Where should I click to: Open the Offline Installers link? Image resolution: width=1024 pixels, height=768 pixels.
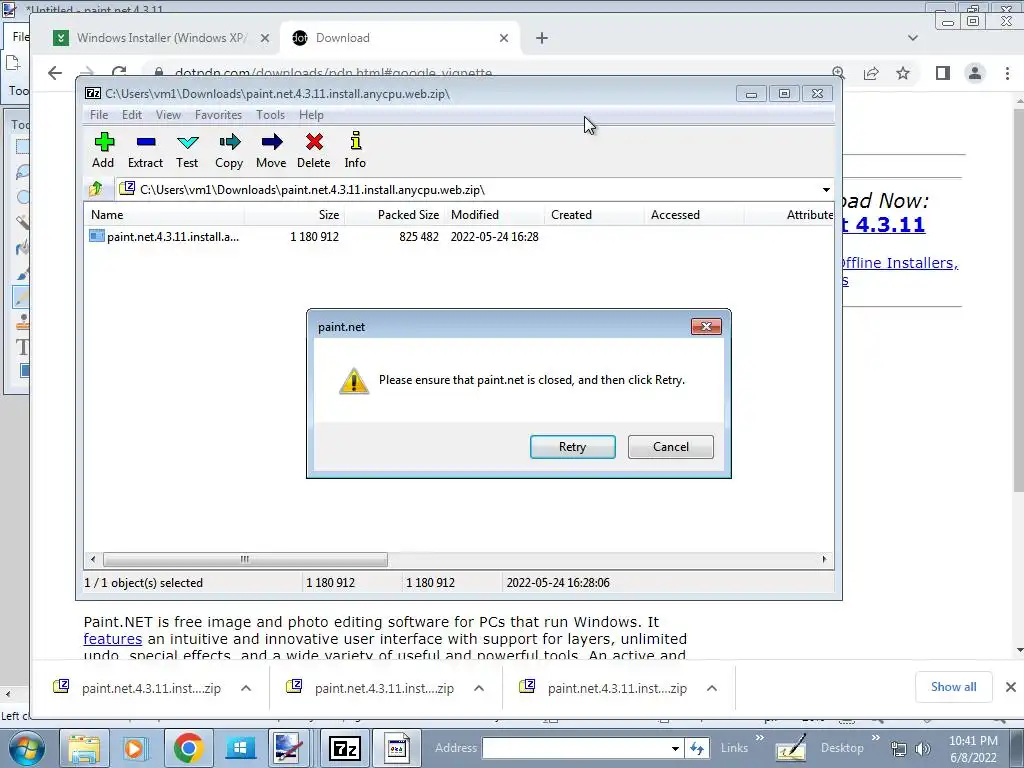pyautogui.click(x=900, y=263)
